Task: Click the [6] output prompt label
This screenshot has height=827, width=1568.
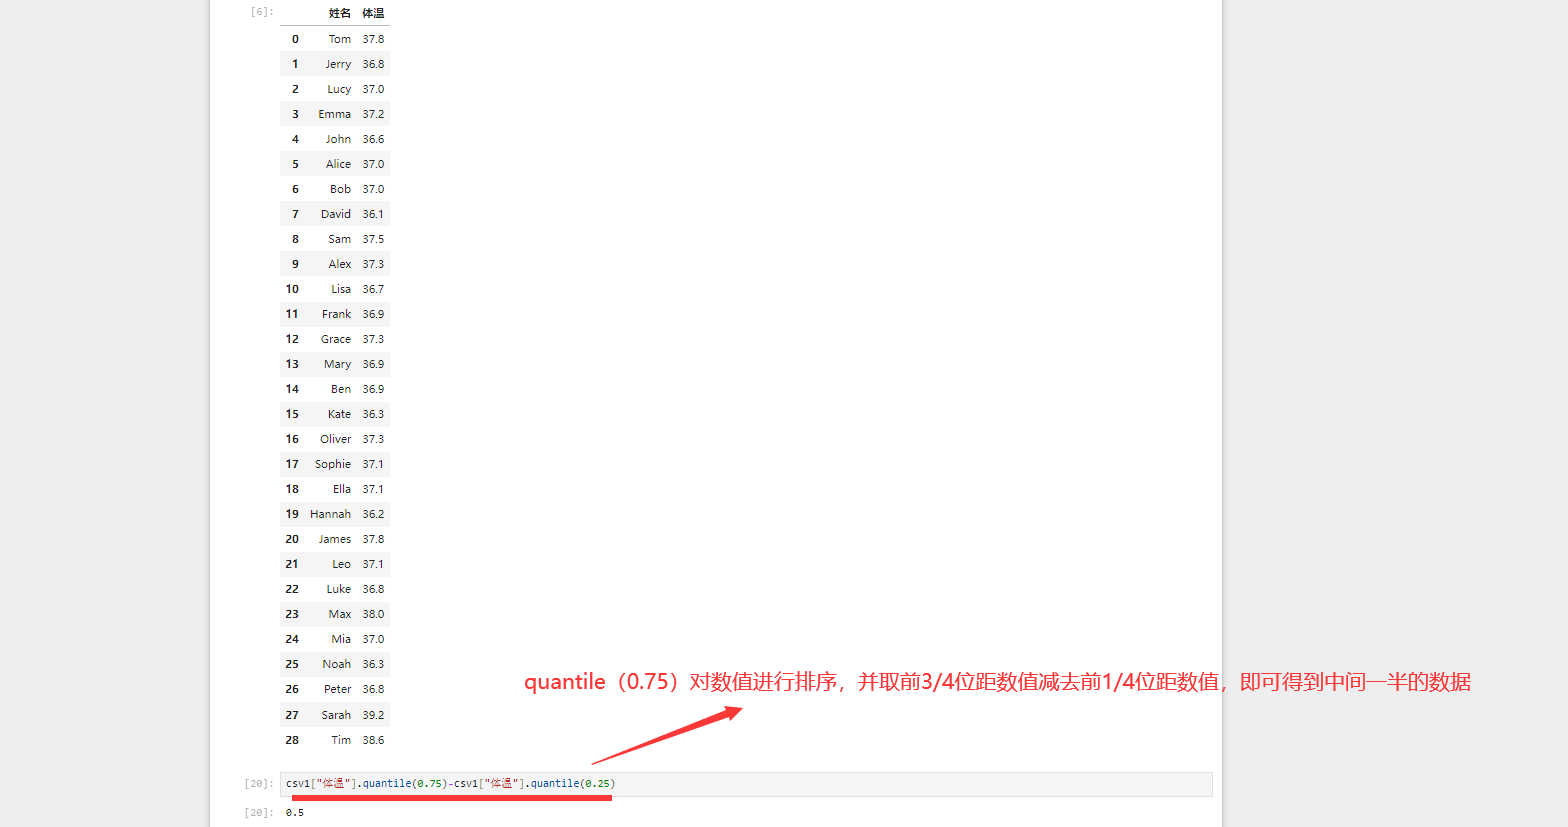Action: coord(262,12)
